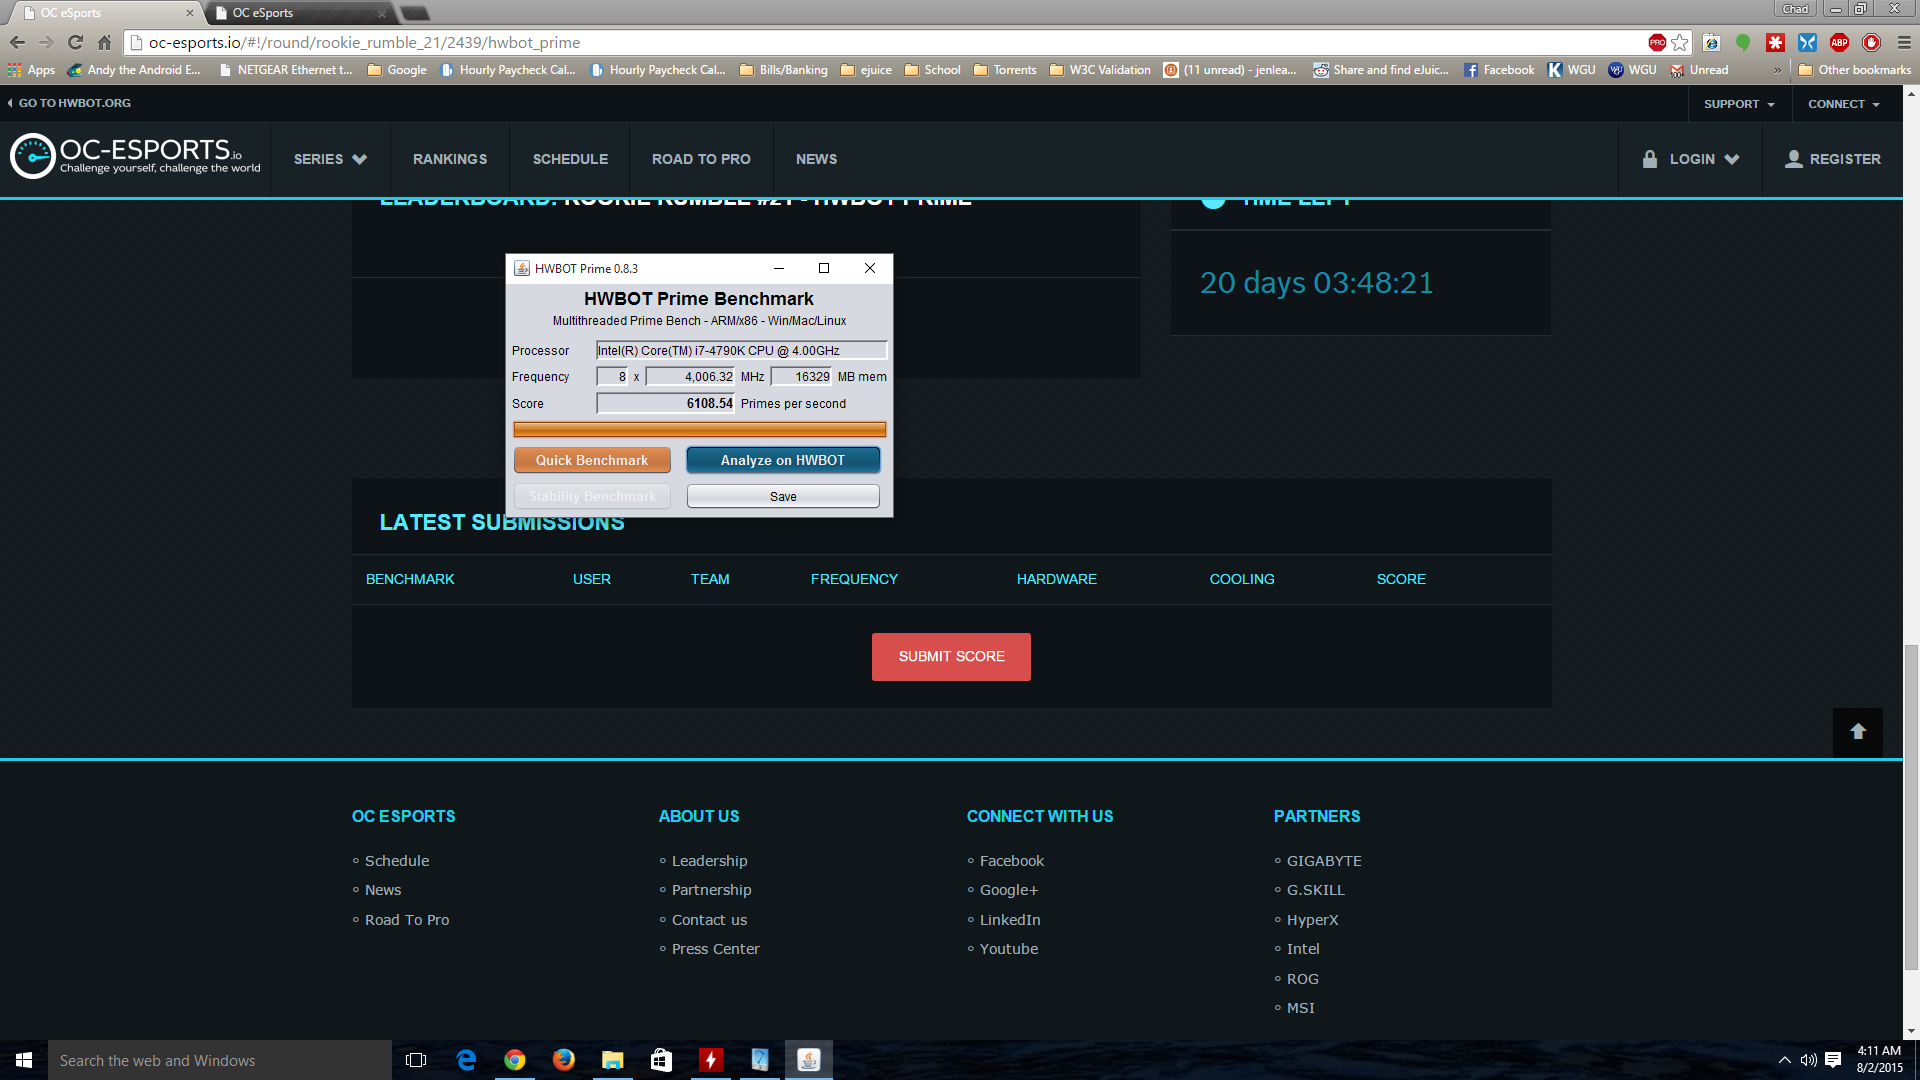Open the LinkedIn footer link
The width and height of the screenshot is (1920, 1080).
(x=1009, y=920)
